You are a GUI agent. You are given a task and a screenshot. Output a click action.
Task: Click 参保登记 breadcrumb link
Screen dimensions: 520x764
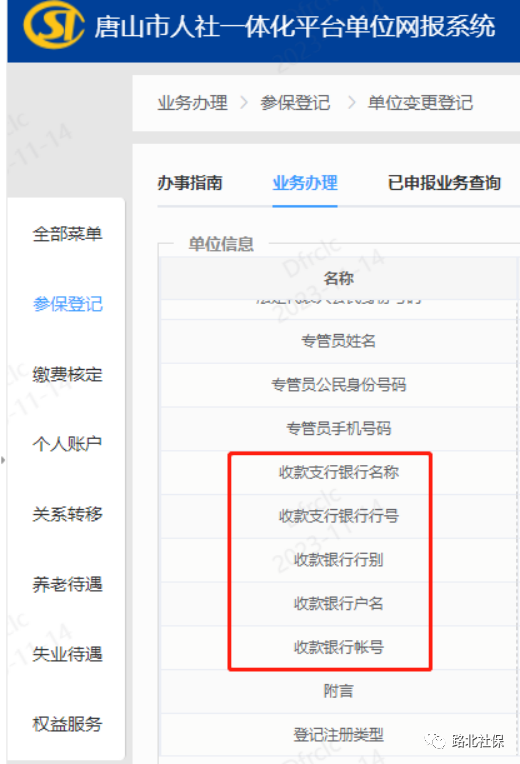pyautogui.click(x=295, y=103)
